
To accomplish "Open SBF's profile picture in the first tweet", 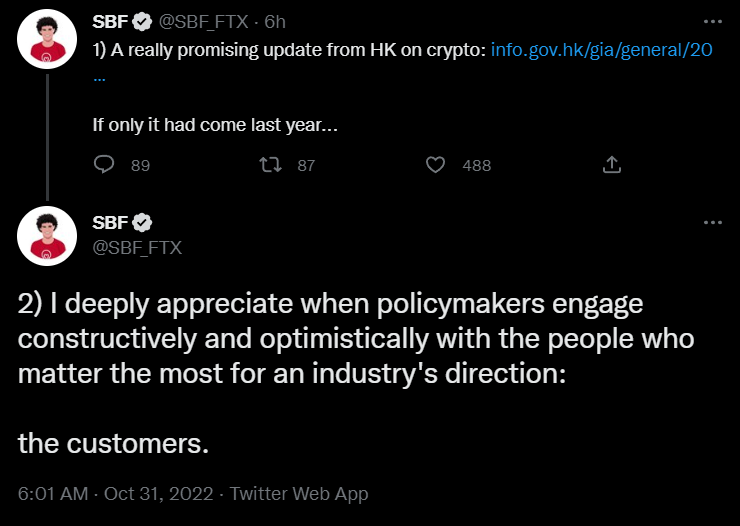I will [x=48, y=40].
